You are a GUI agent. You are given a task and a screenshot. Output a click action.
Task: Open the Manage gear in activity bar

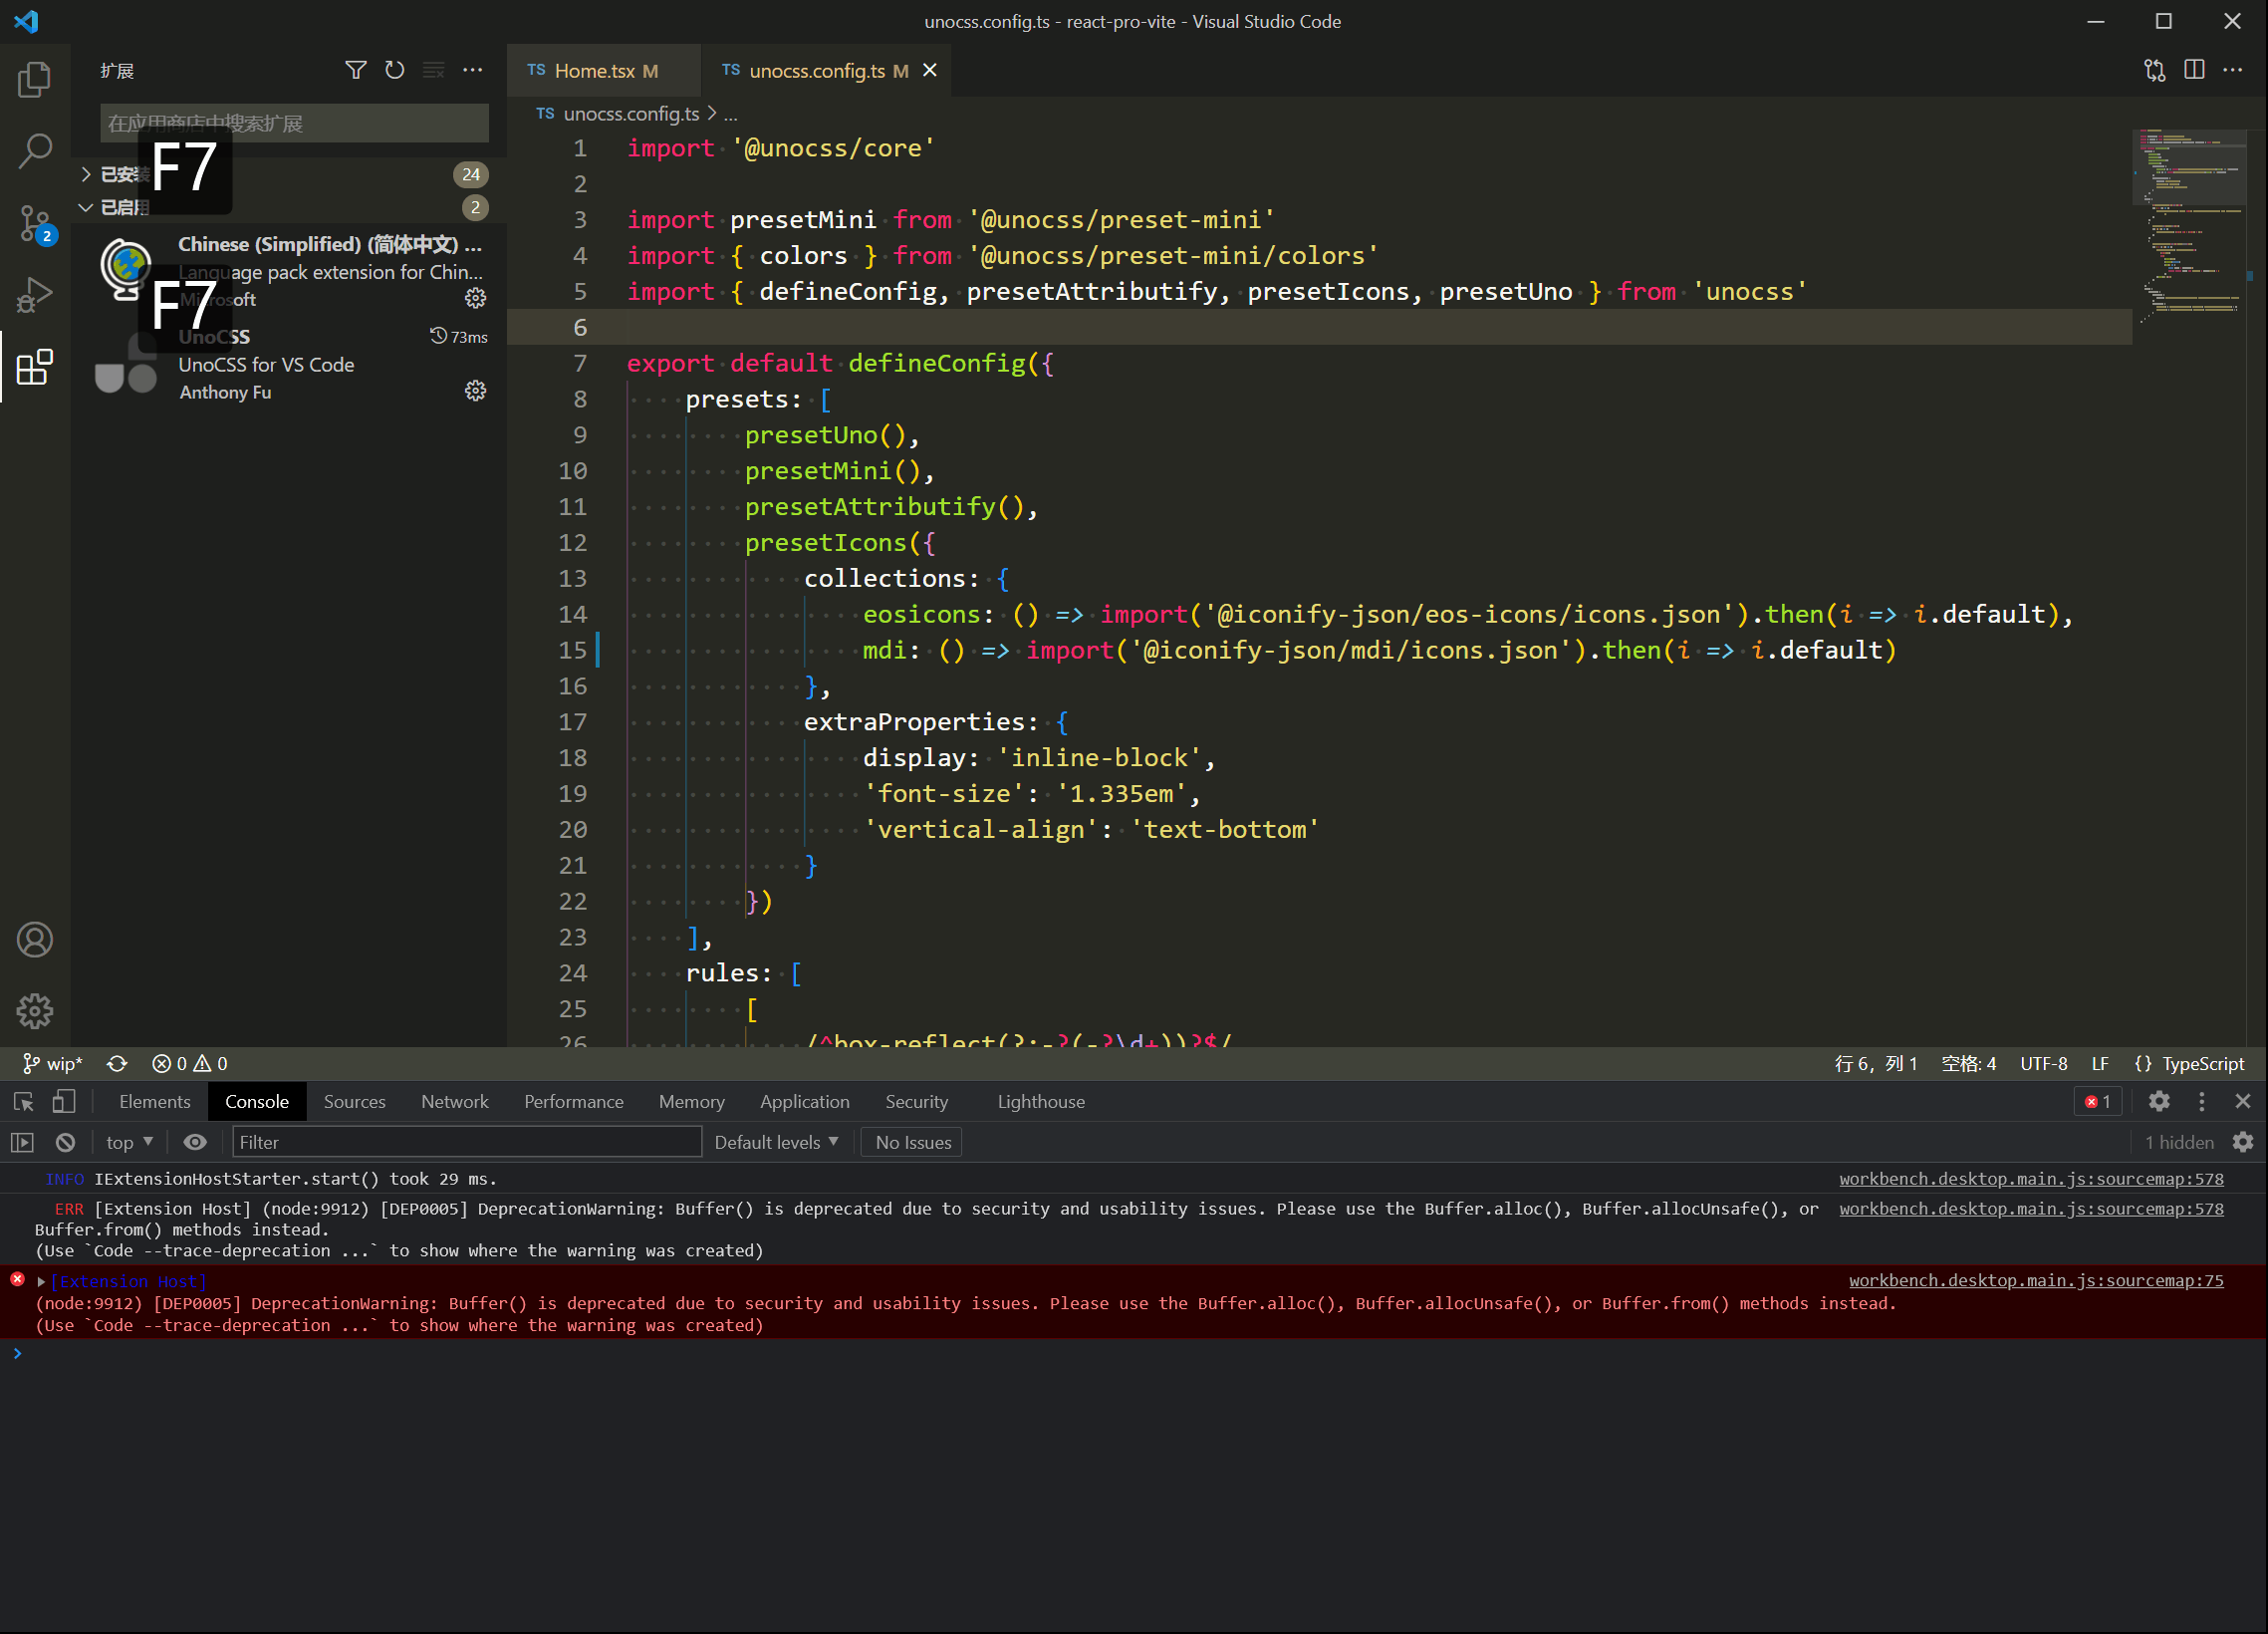35,1011
